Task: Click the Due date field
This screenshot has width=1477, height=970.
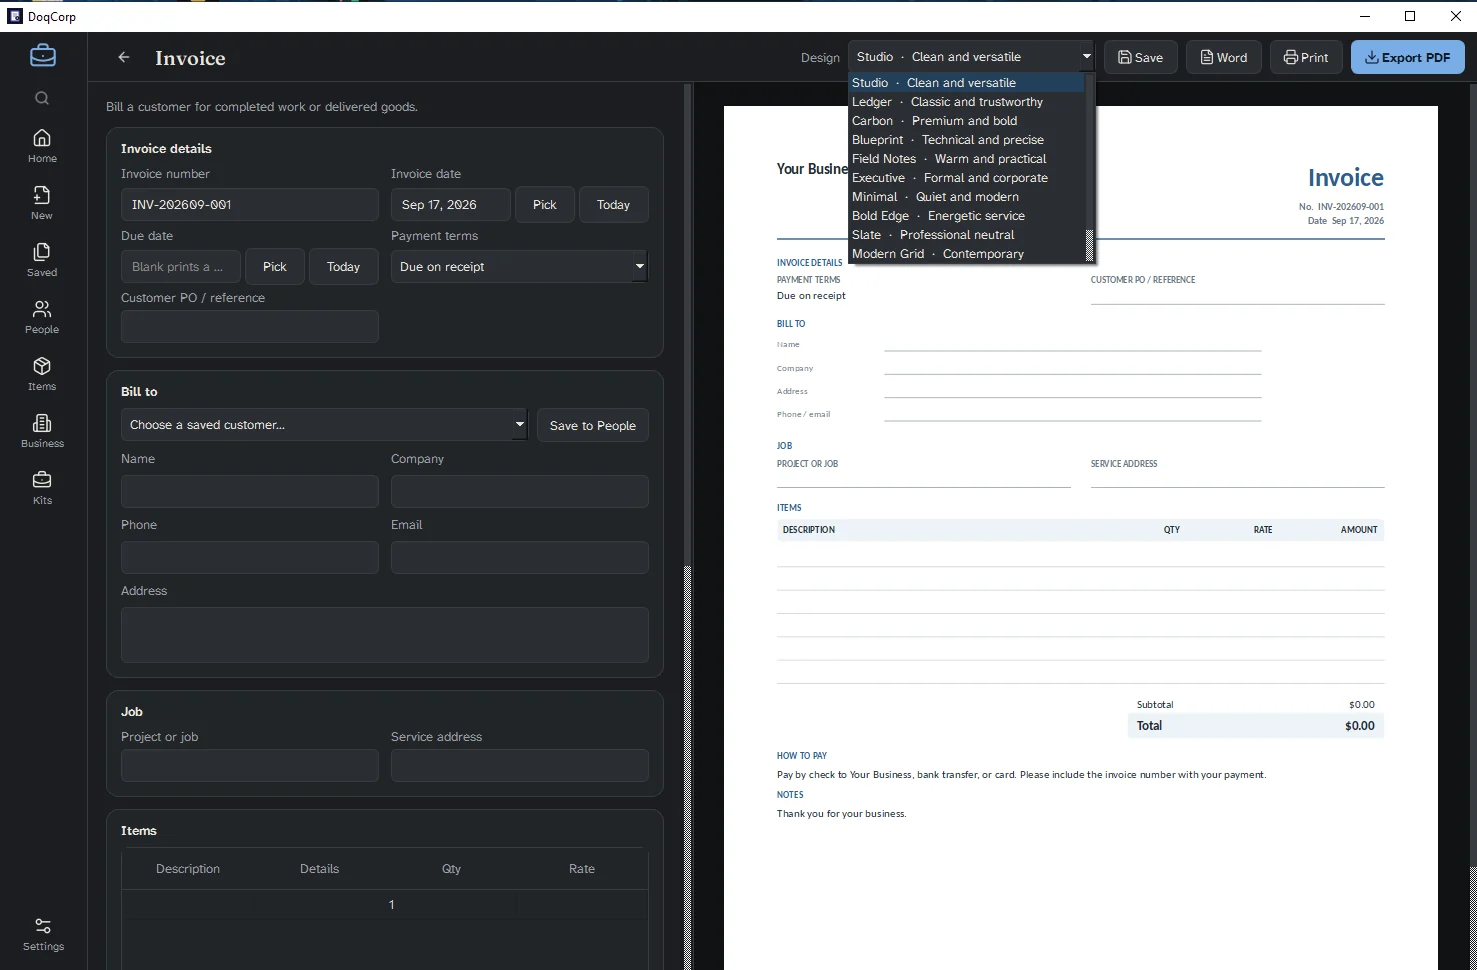Action: [181, 267]
